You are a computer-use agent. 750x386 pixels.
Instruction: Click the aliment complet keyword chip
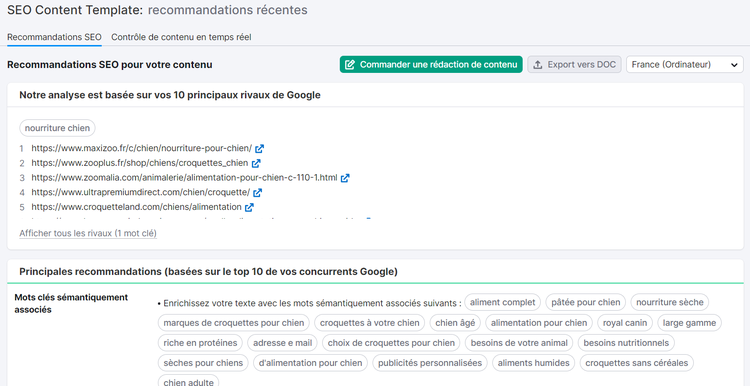pos(503,302)
